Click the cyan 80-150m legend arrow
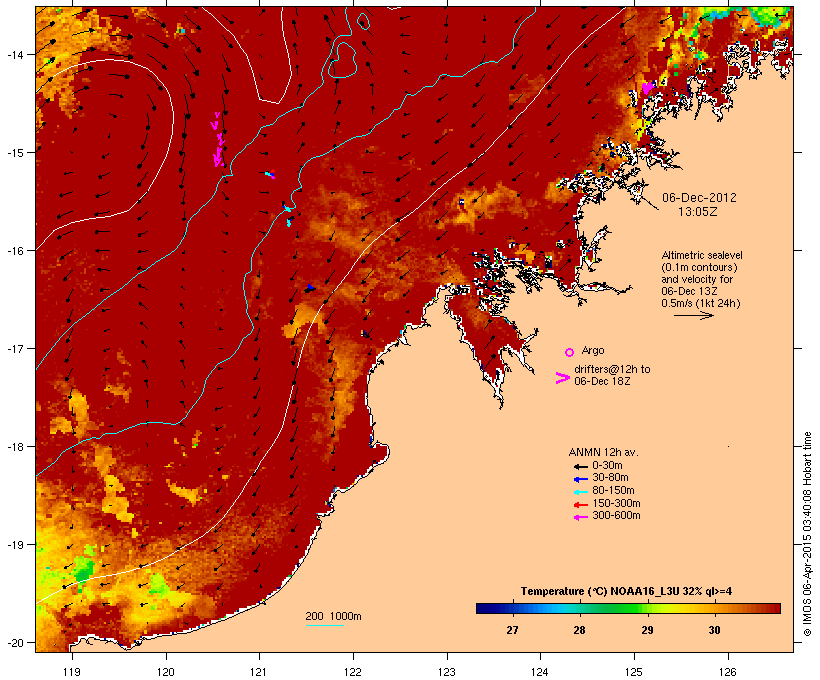The width and height of the screenshot is (820, 680). (581, 492)
